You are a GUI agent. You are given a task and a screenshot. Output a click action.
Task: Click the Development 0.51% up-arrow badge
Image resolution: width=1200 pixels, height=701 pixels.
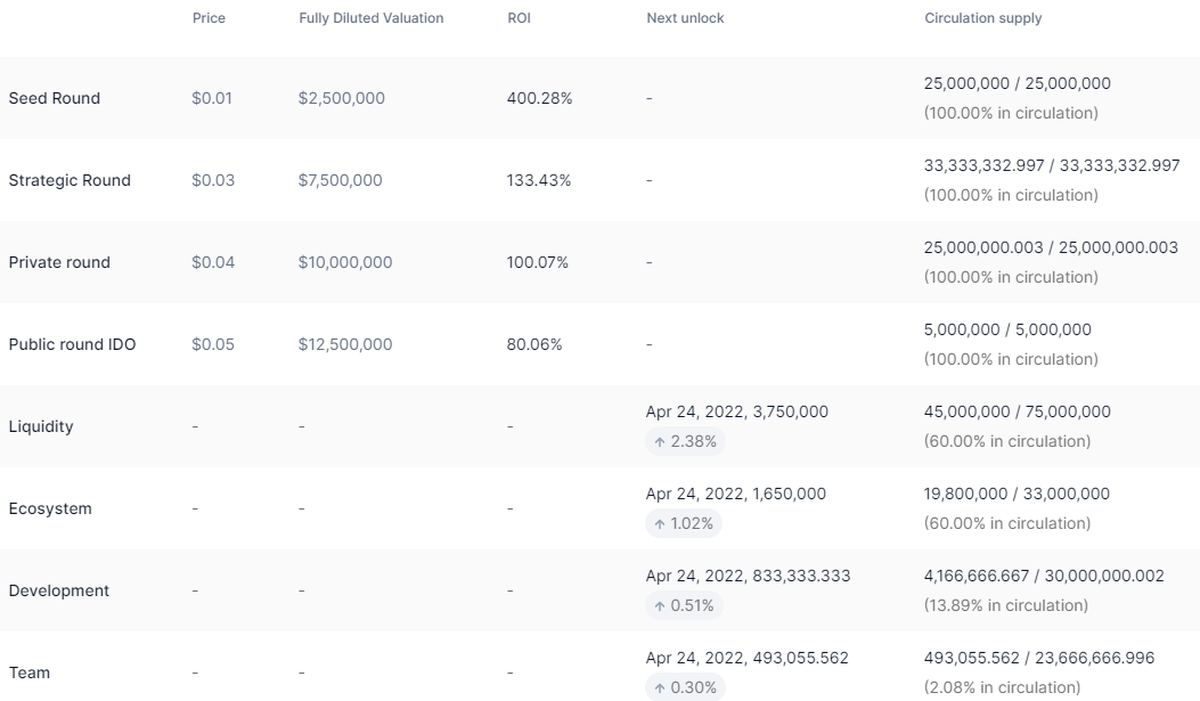pos(686,605)
